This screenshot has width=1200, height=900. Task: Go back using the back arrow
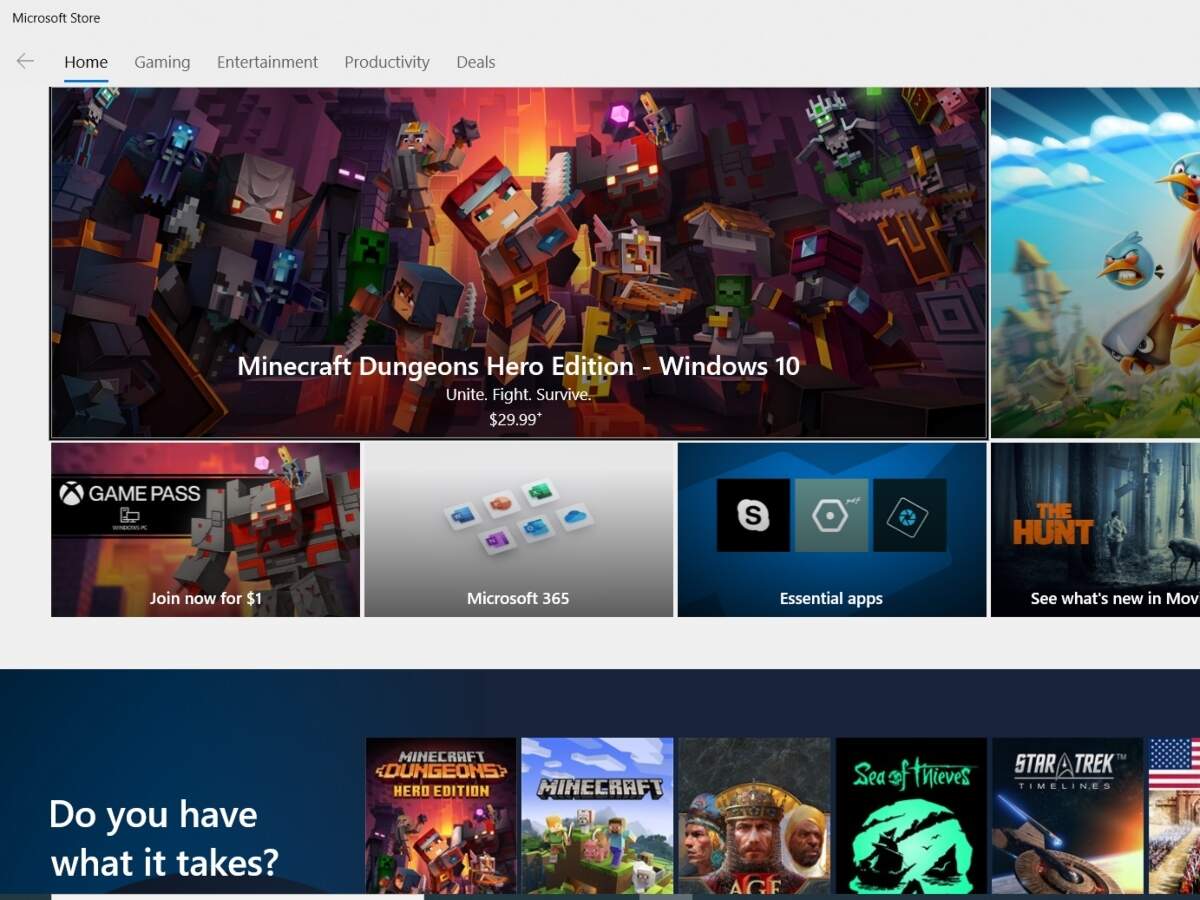[x=25, y=61]
